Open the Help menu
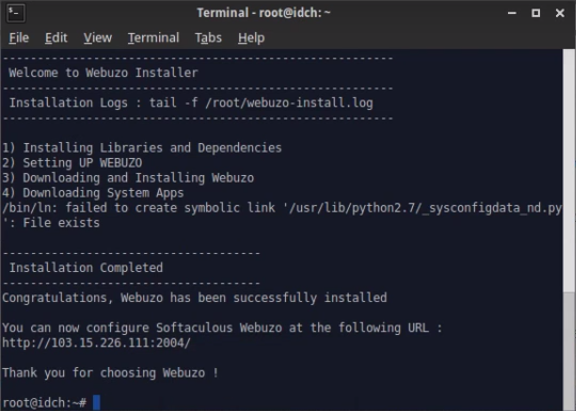The width and height of the screenshot is (576, 411). (x=251, y=38)
